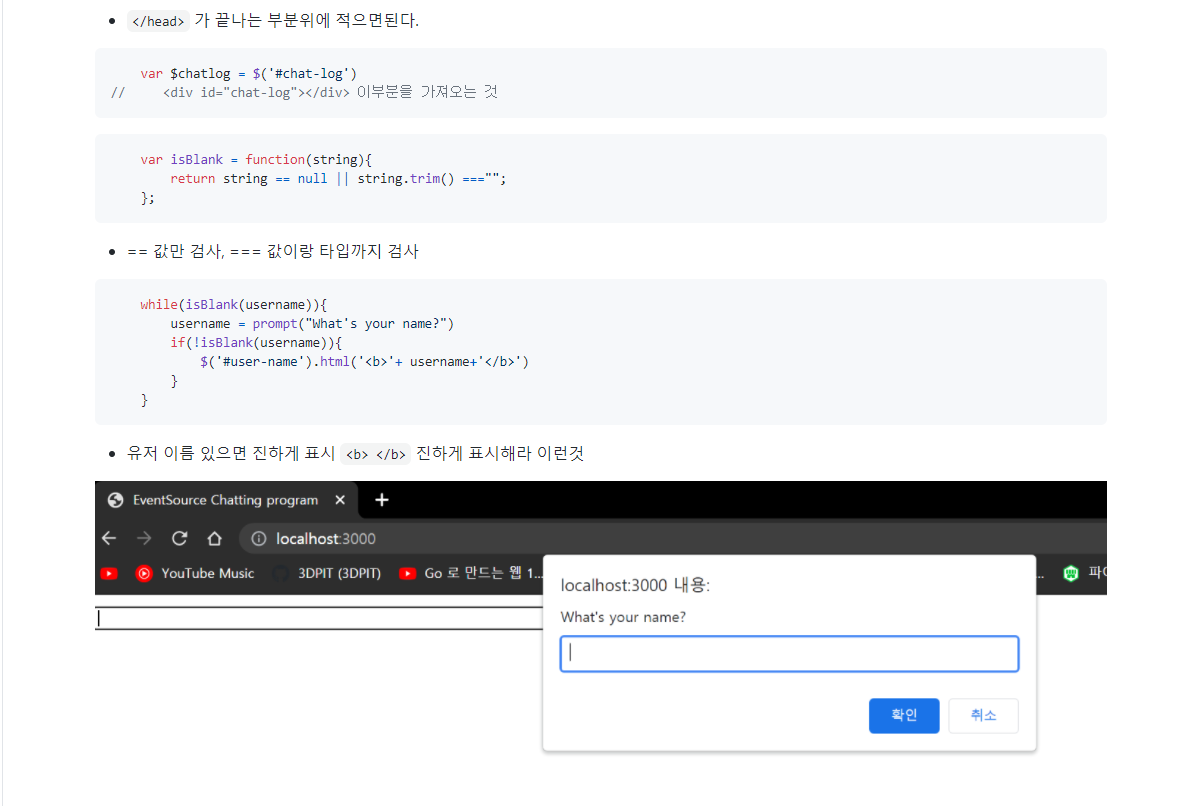Open a new browser tab
This screenshot has height=806, width=1193.
382,500
